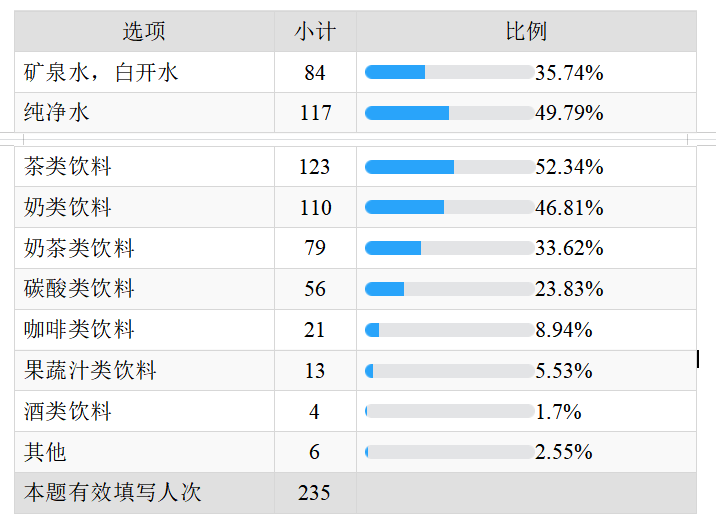Click the 小计 column header

(315, 31)
